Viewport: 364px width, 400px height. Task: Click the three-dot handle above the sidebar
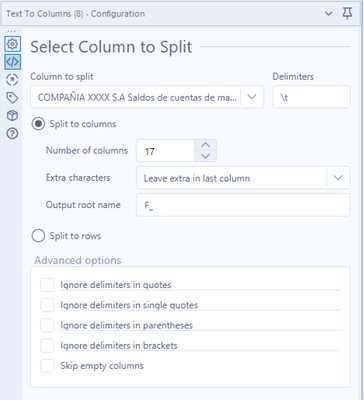click(11, 32)
